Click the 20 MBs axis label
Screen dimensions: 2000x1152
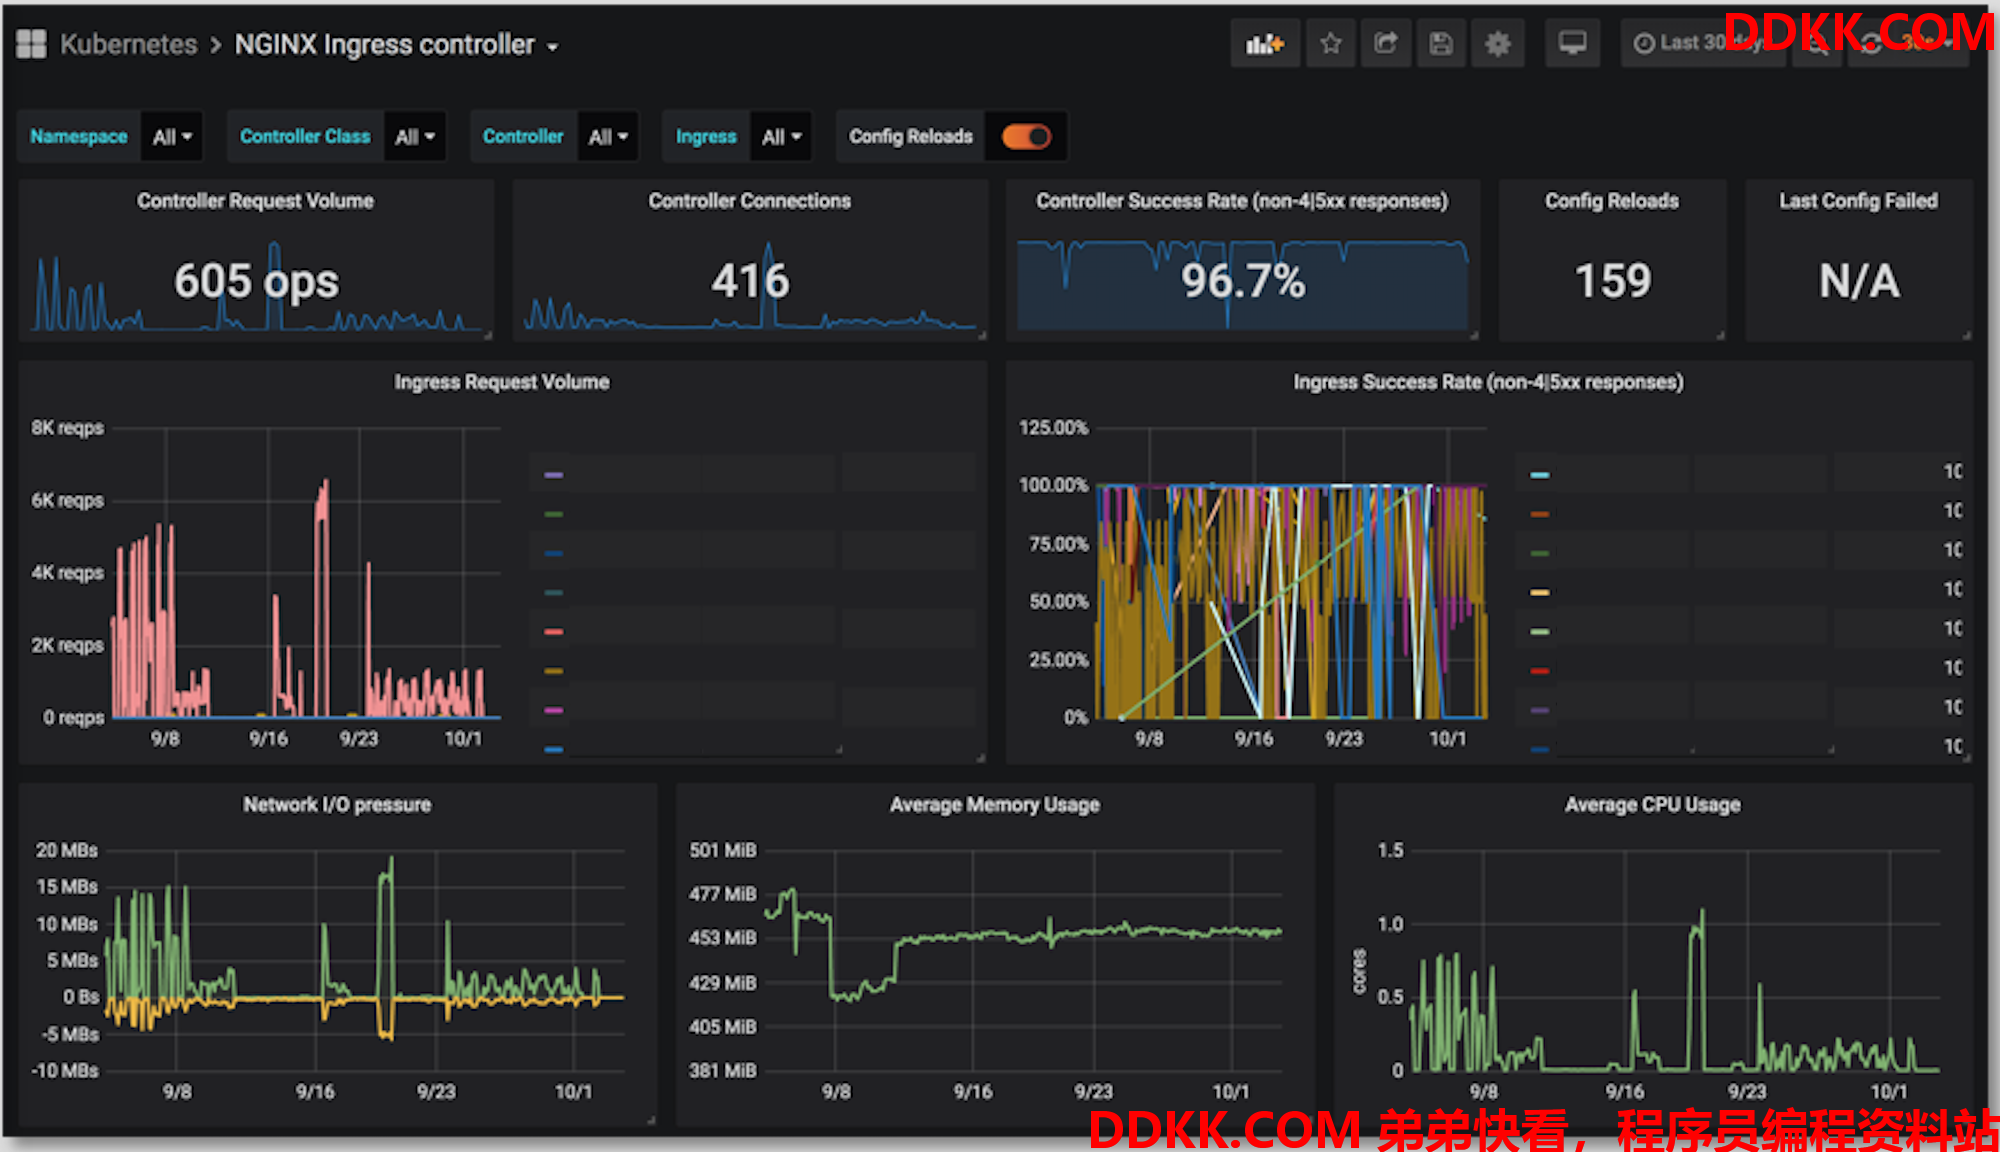coord(67,851)
